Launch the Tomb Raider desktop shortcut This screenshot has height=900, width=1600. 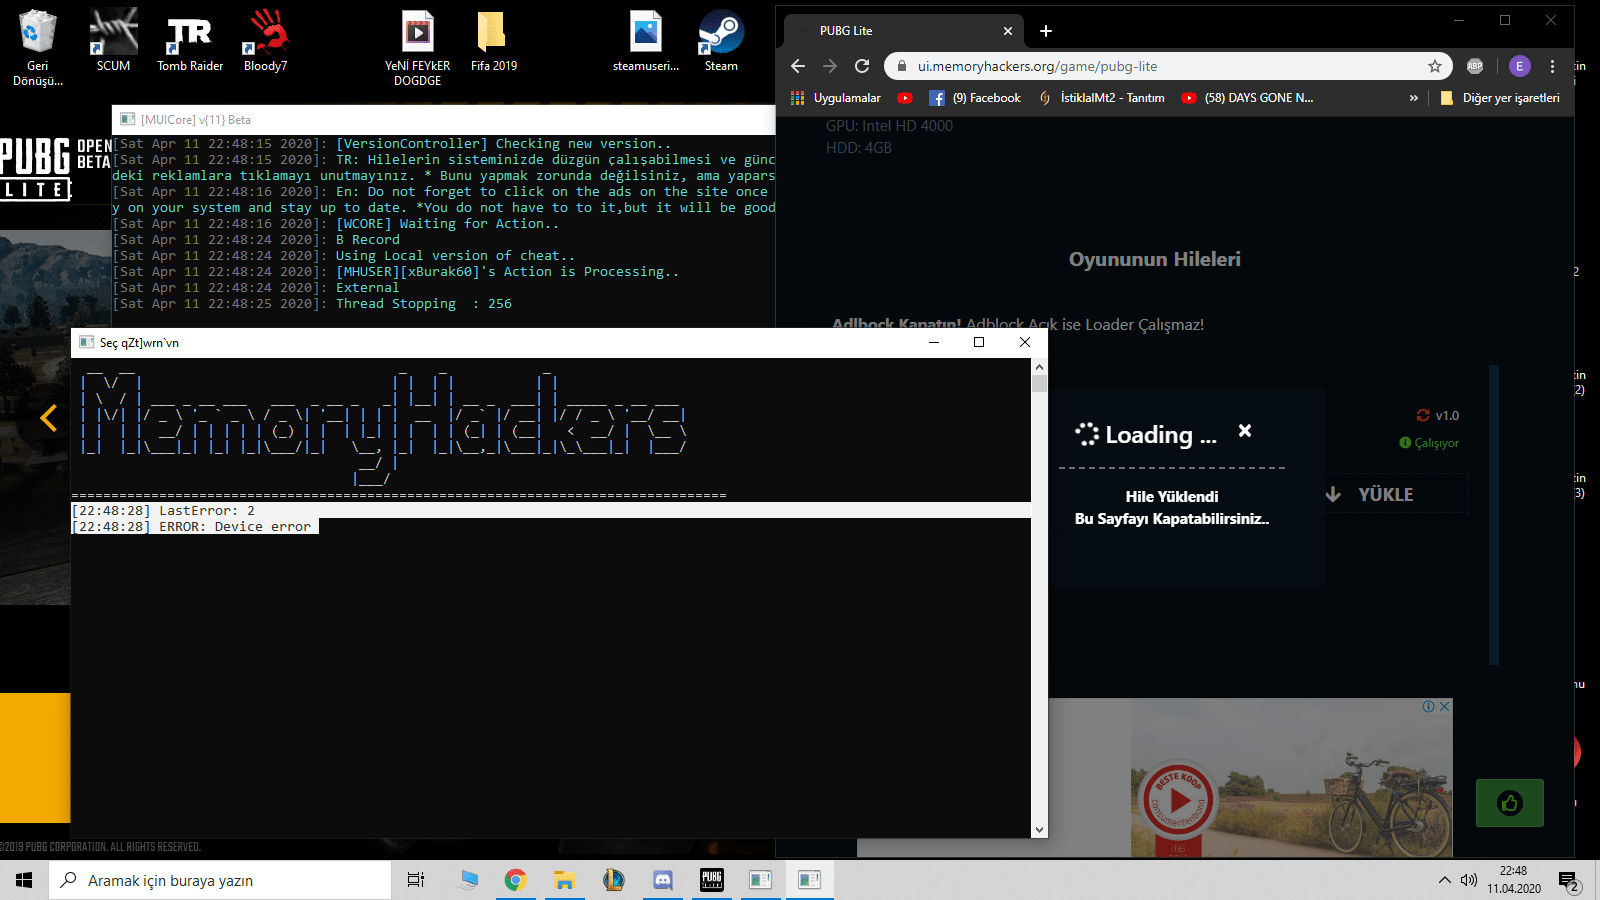click(190, 40)
